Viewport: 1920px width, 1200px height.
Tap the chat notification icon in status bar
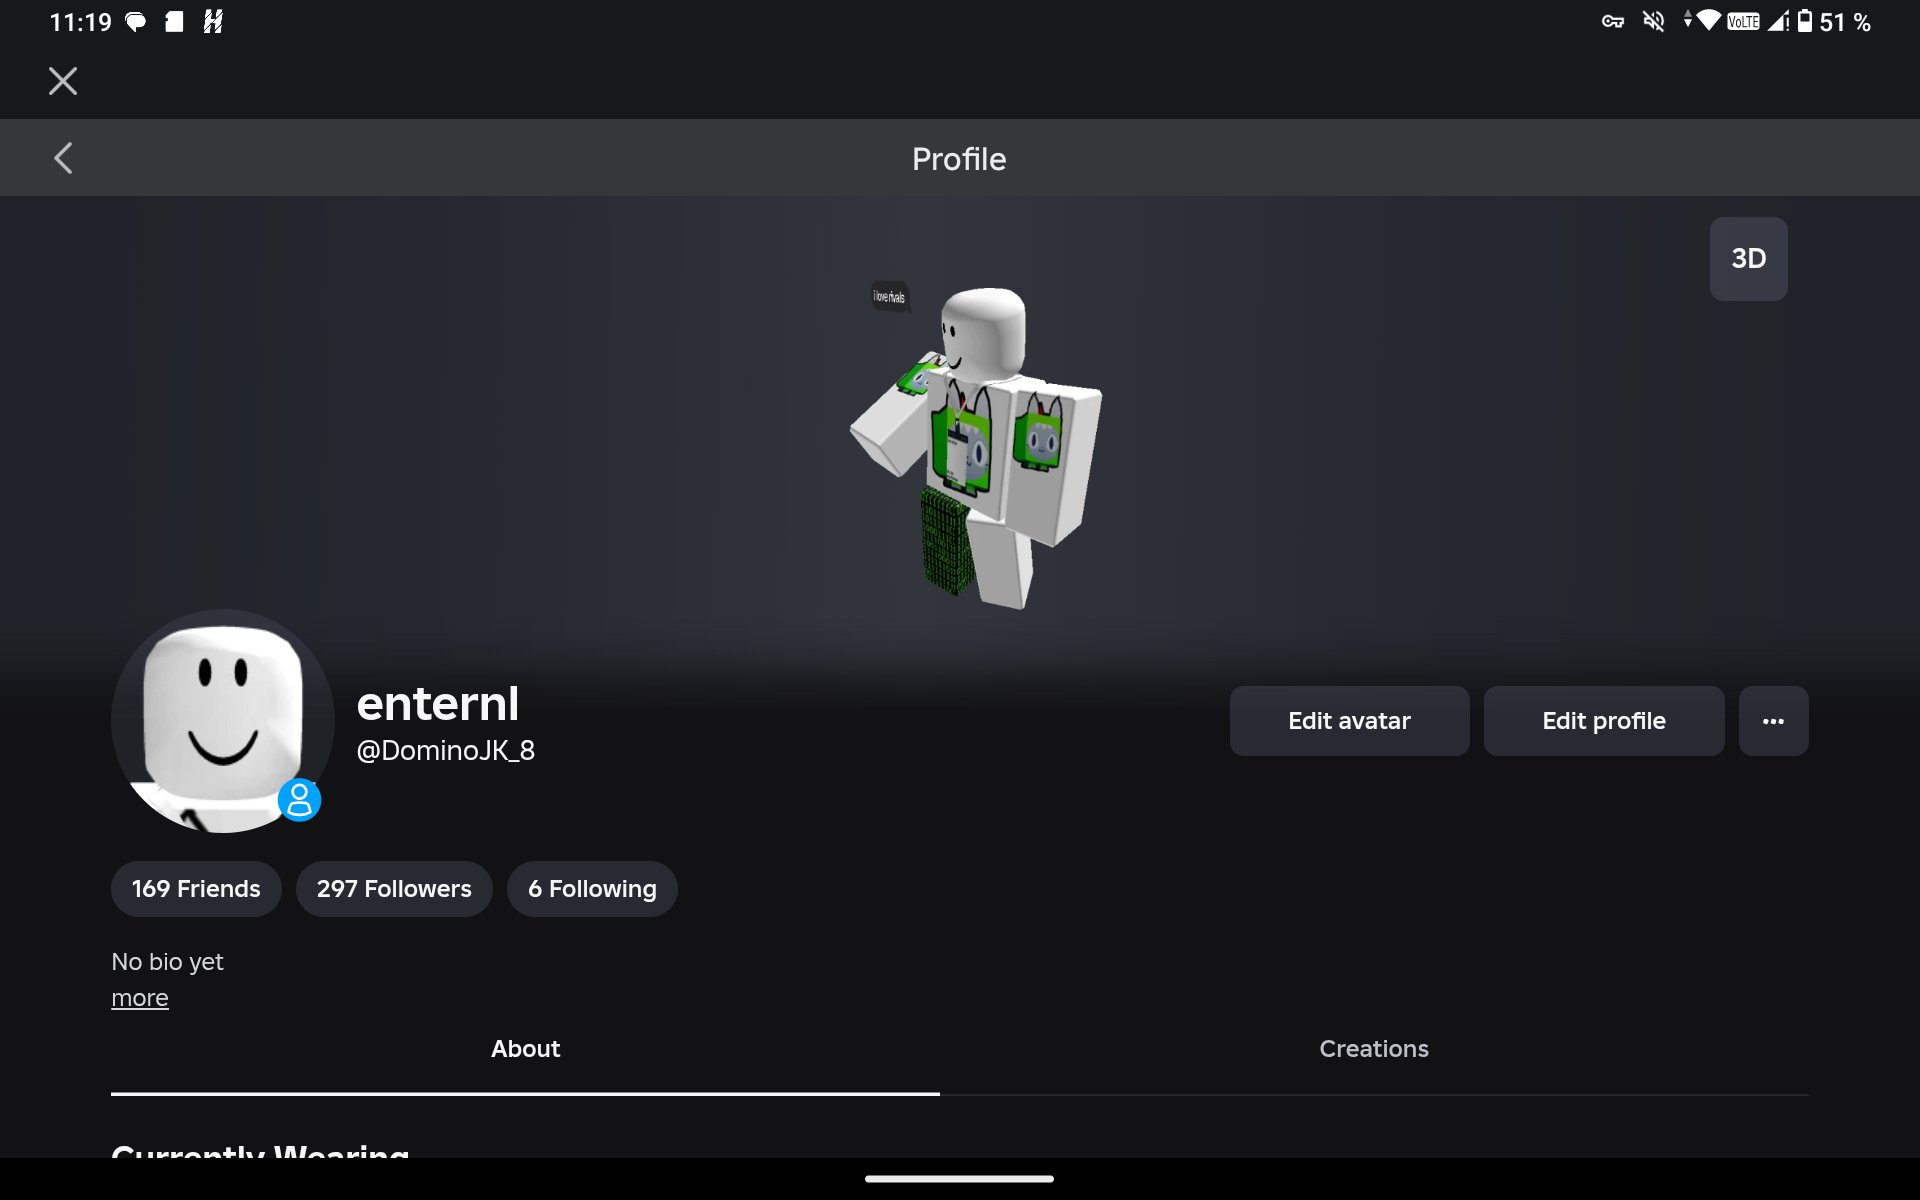click(136, 22)
